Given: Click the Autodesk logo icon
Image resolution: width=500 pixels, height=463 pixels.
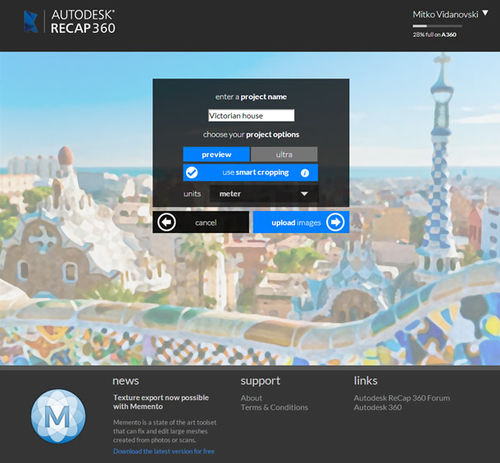Looking at the screenshot, I should 31,22.
